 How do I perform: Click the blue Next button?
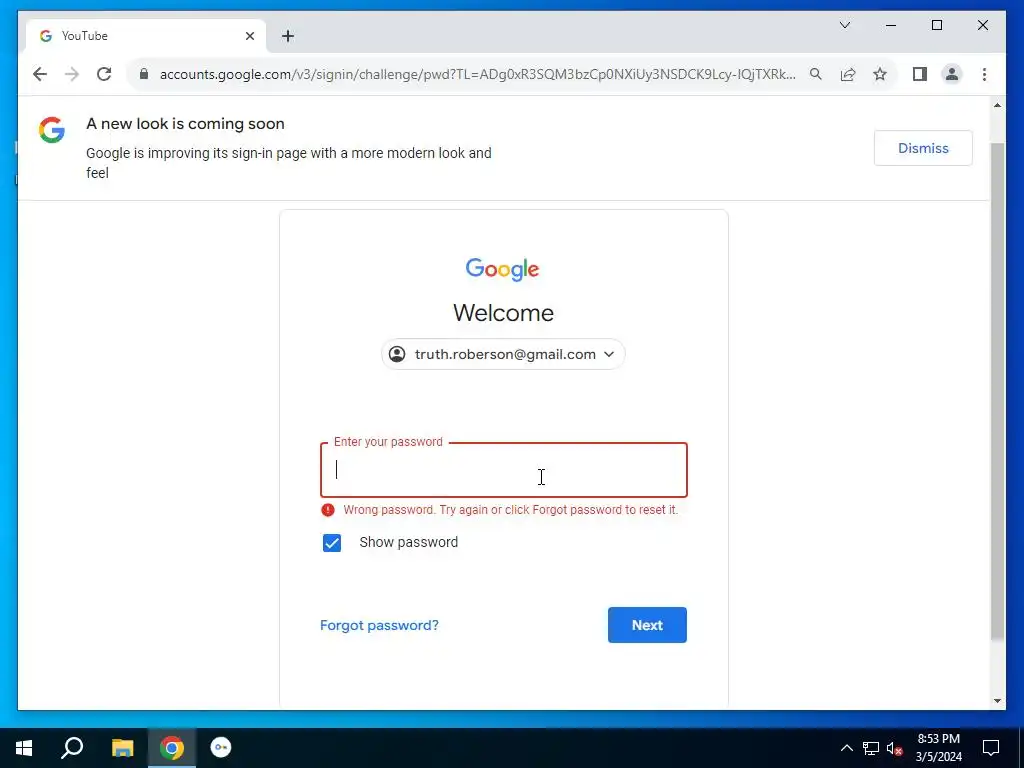[647, 625]
